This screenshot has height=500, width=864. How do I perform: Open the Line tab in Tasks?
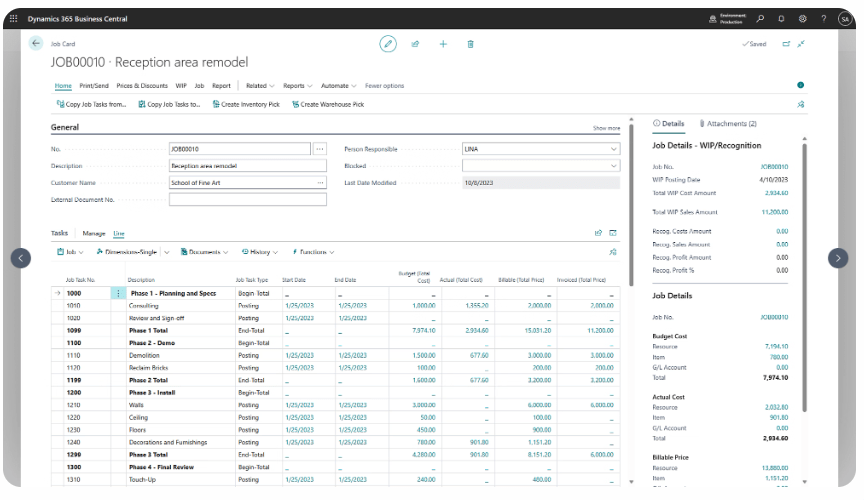coord(118,233)
